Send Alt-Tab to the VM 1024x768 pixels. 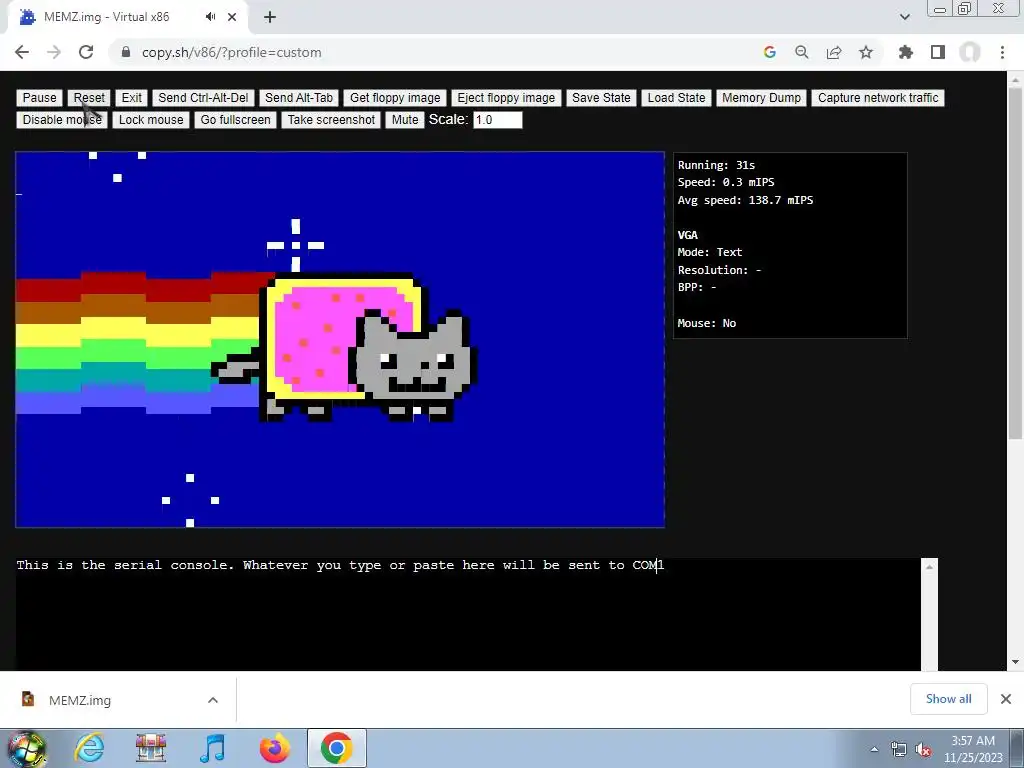[298, 98]
